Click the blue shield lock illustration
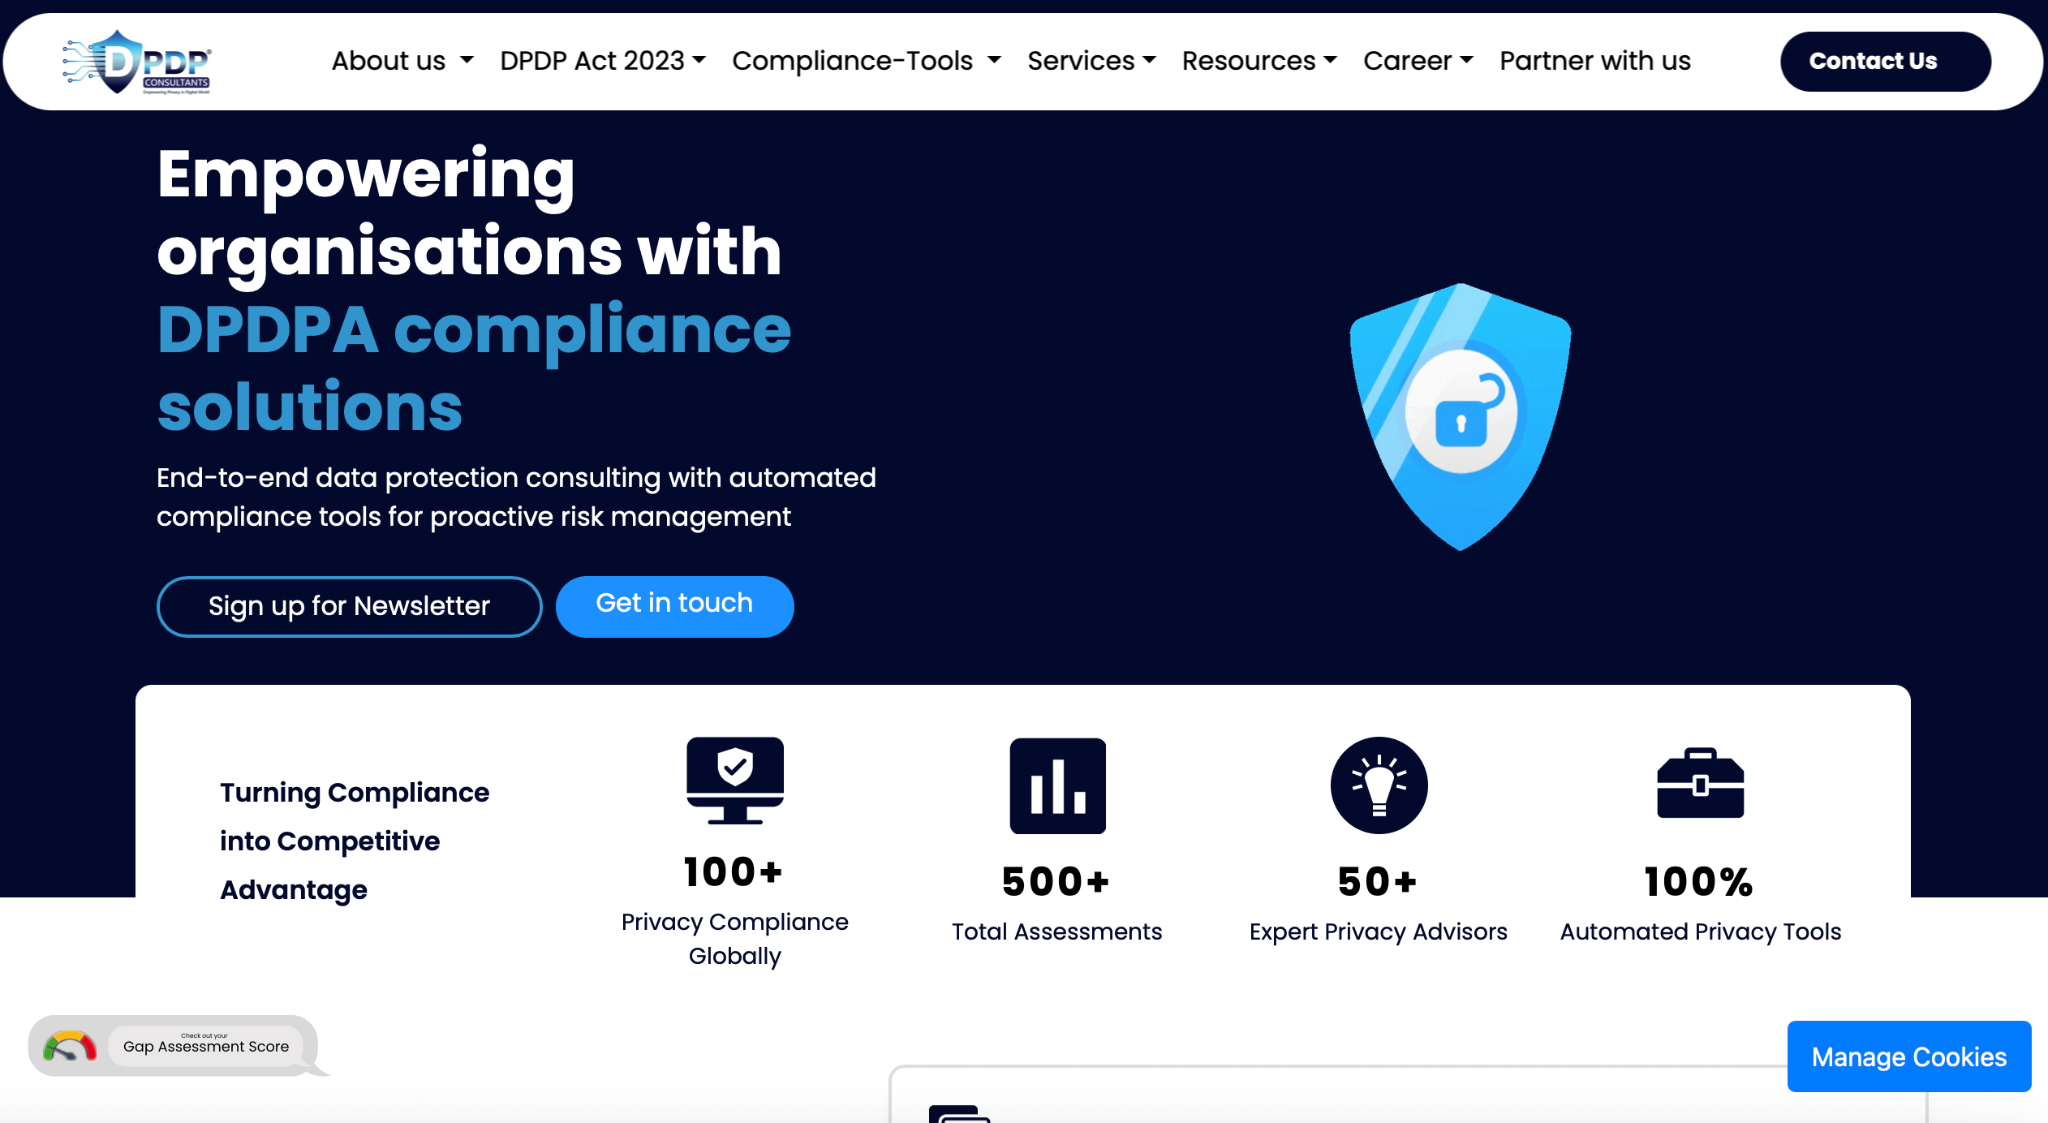This screenshot has width=2048, height=1123. tap(1460, 416)
